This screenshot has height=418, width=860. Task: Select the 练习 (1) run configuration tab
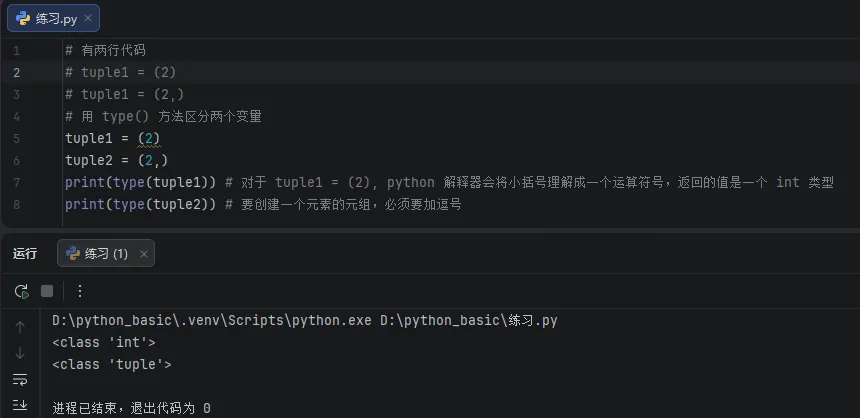coord(106,254)
